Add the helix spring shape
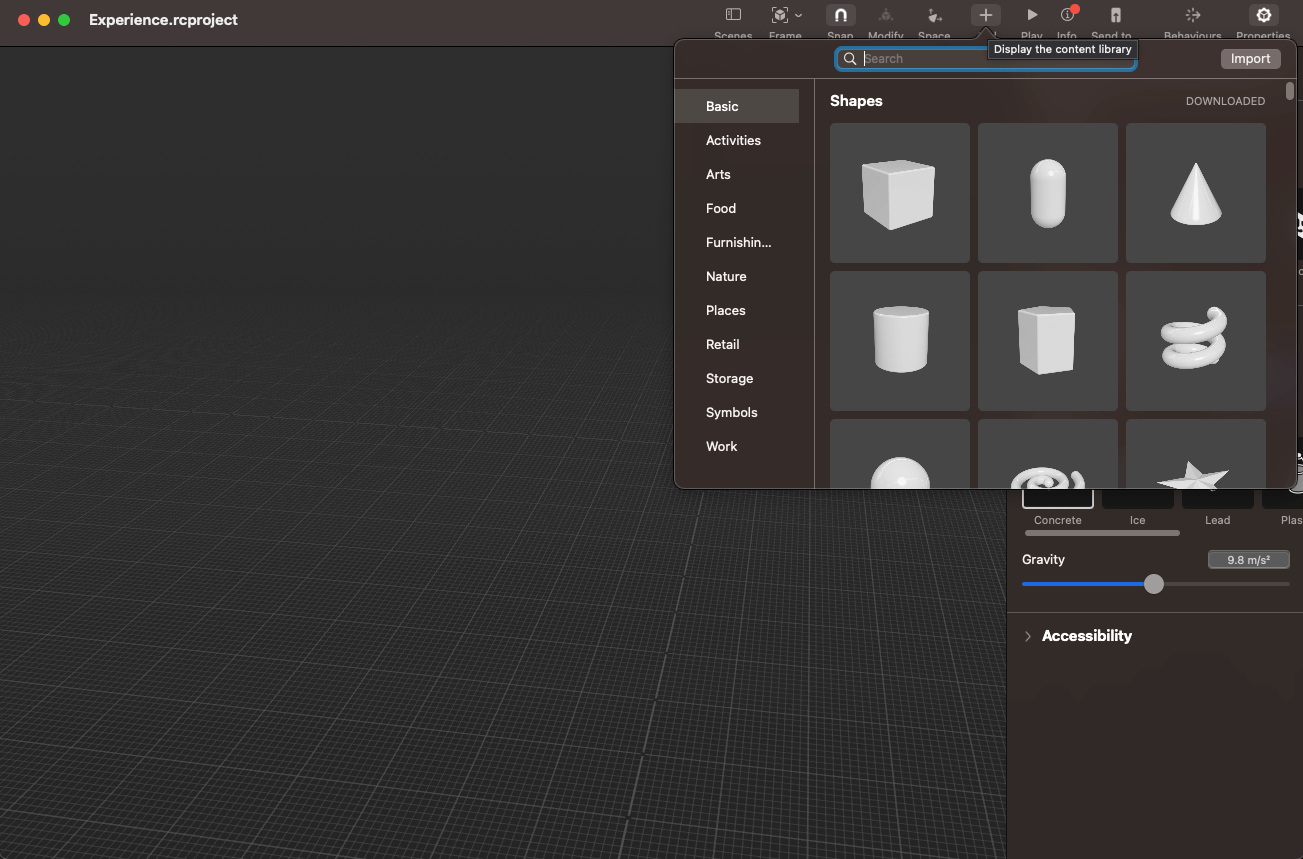The height and width of the screenshot is (859, 1303). click(1196, 341)
